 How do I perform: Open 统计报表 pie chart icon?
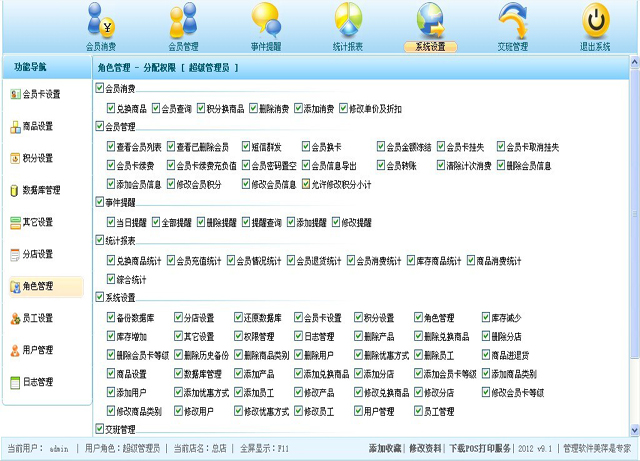(x=348, y=20)
